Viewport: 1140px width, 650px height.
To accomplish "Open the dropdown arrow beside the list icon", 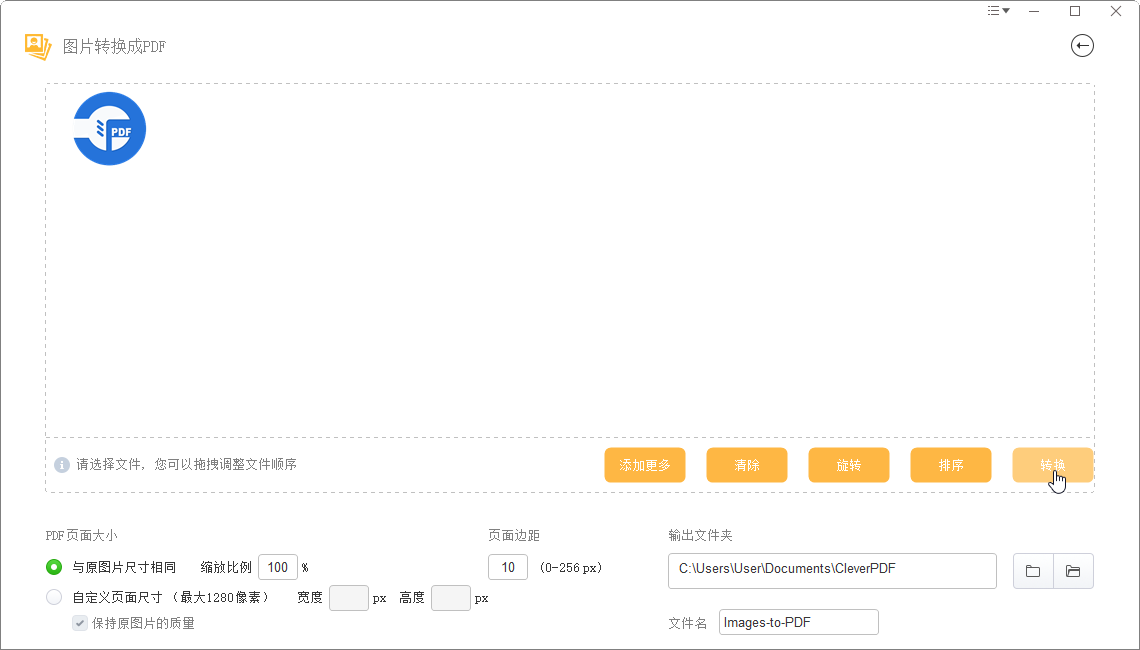I will tap(1005, 10).
